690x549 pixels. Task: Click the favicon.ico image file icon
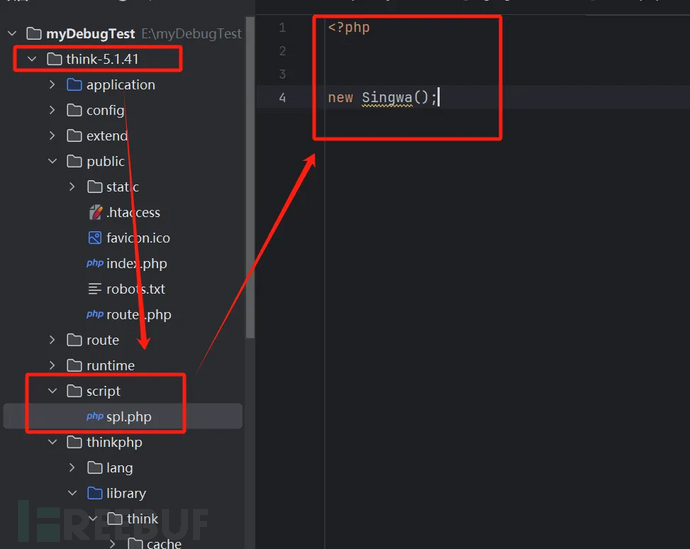(95, 238)
